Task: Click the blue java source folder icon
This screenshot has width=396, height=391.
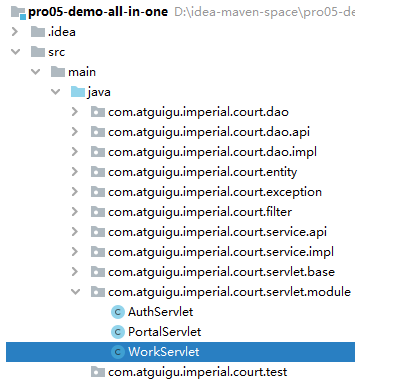Action: click(78, 92)
